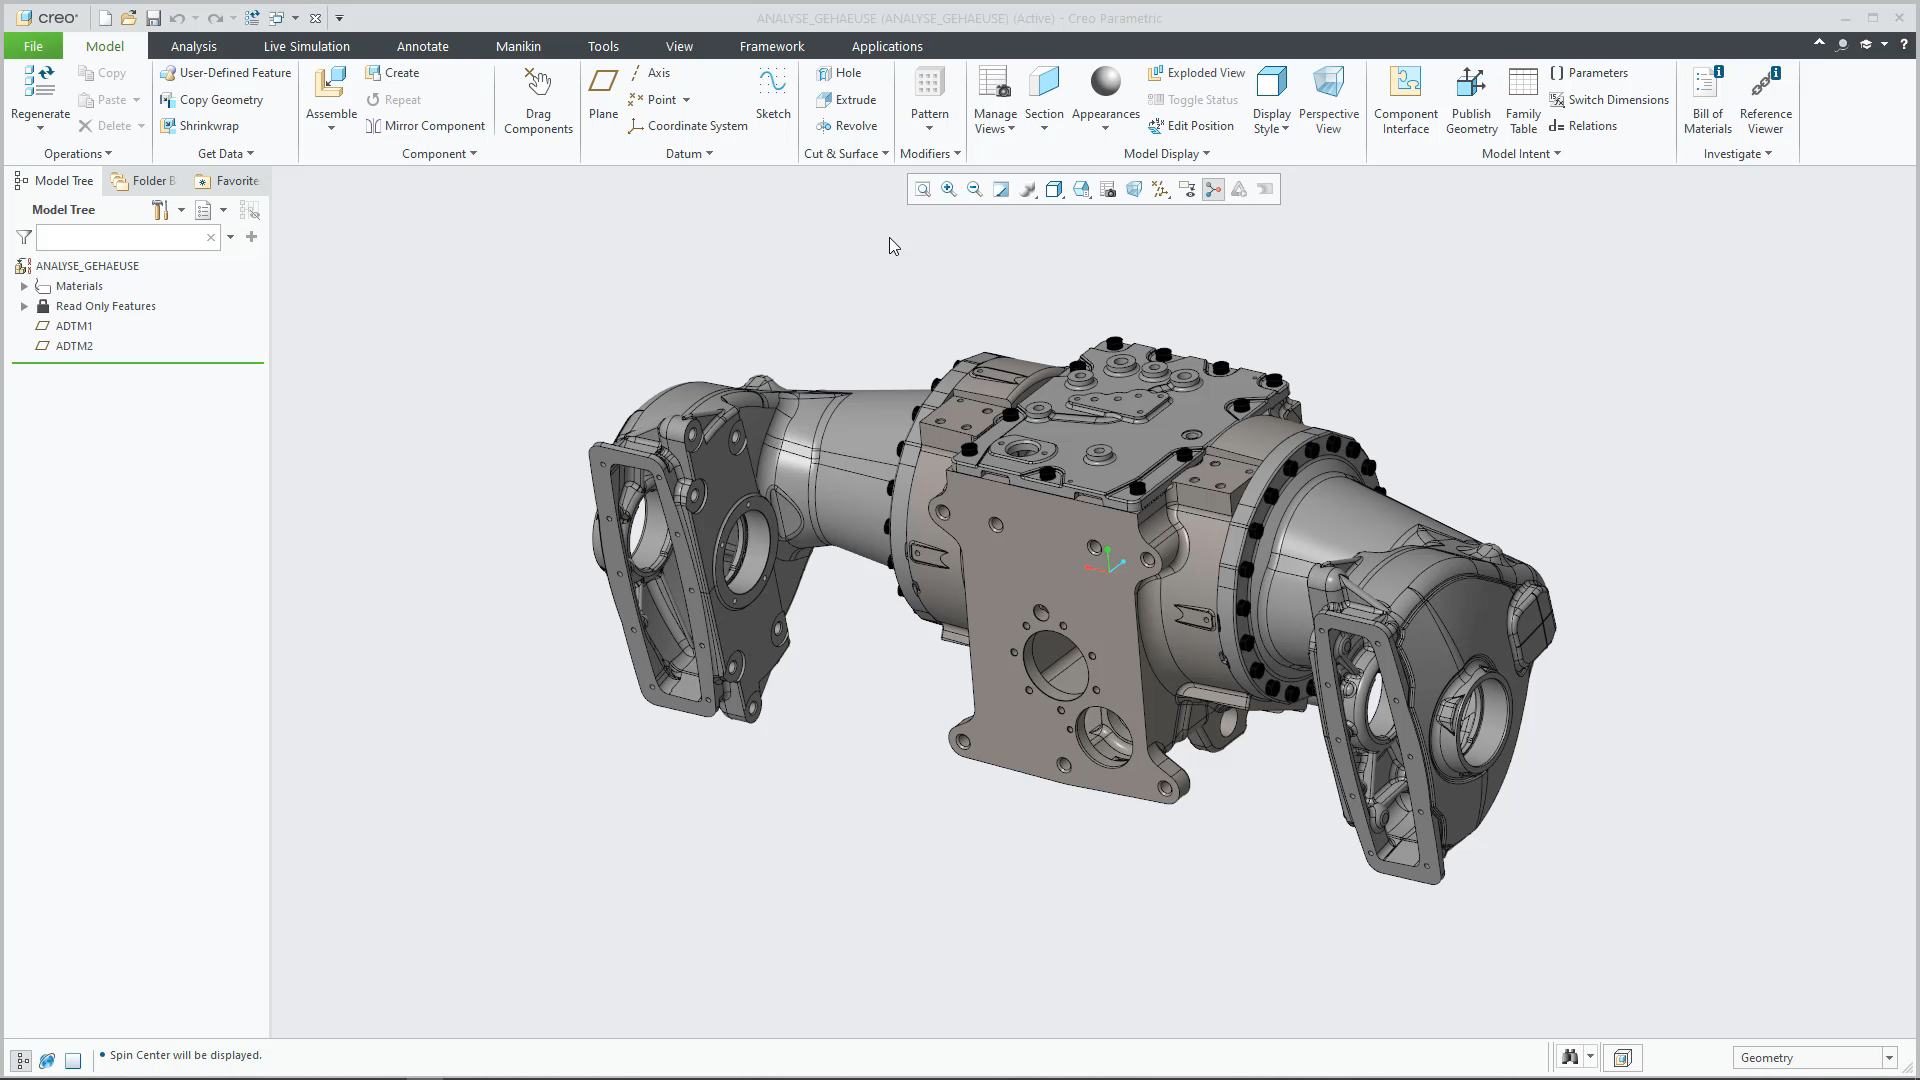Switch to Live Simulation tab
The image size is (1920, 1080).
click(x=306, y=46)
